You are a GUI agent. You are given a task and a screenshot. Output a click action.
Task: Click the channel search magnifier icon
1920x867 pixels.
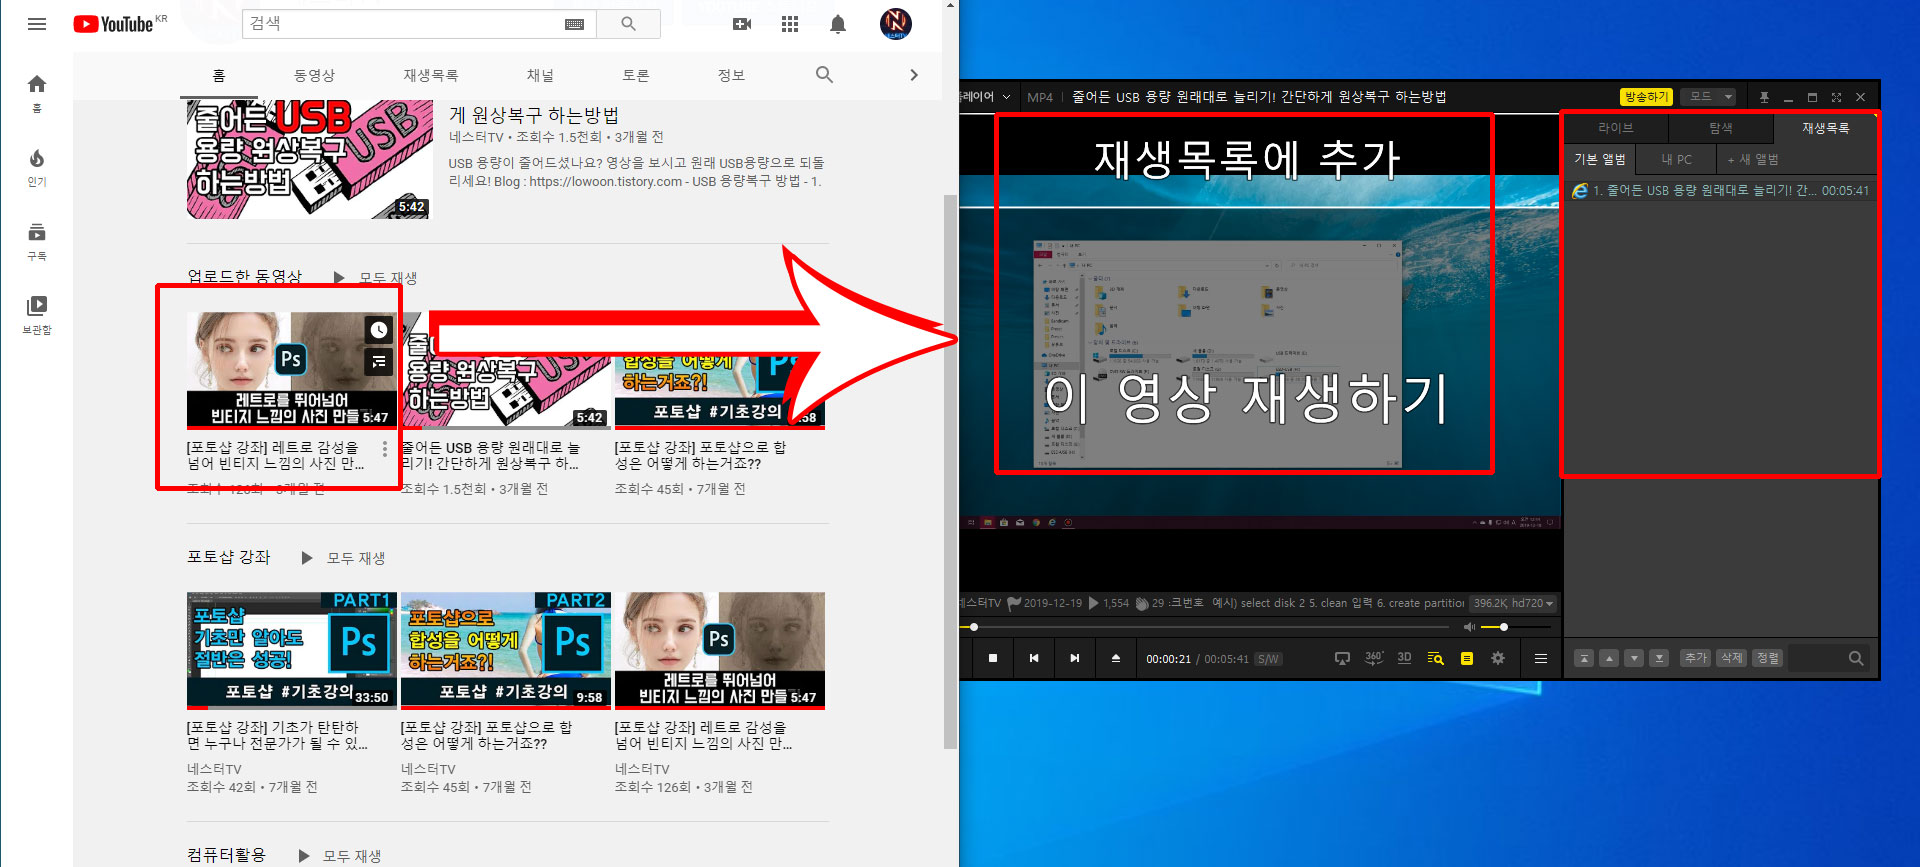point(824,74)
